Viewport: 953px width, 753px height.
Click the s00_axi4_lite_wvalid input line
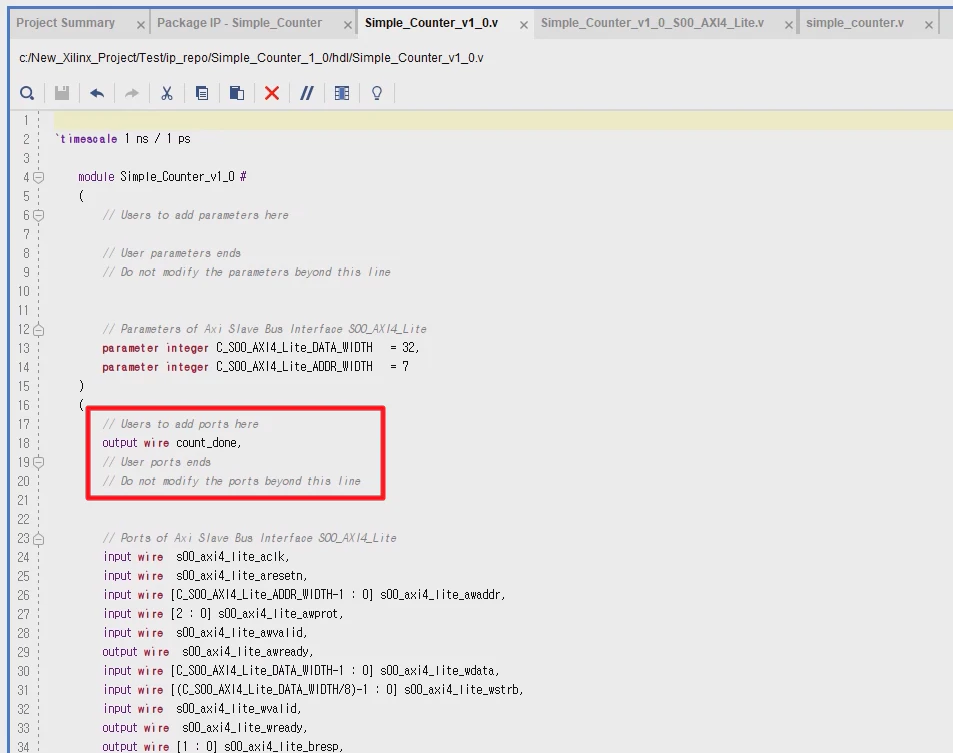click(202, 709)
